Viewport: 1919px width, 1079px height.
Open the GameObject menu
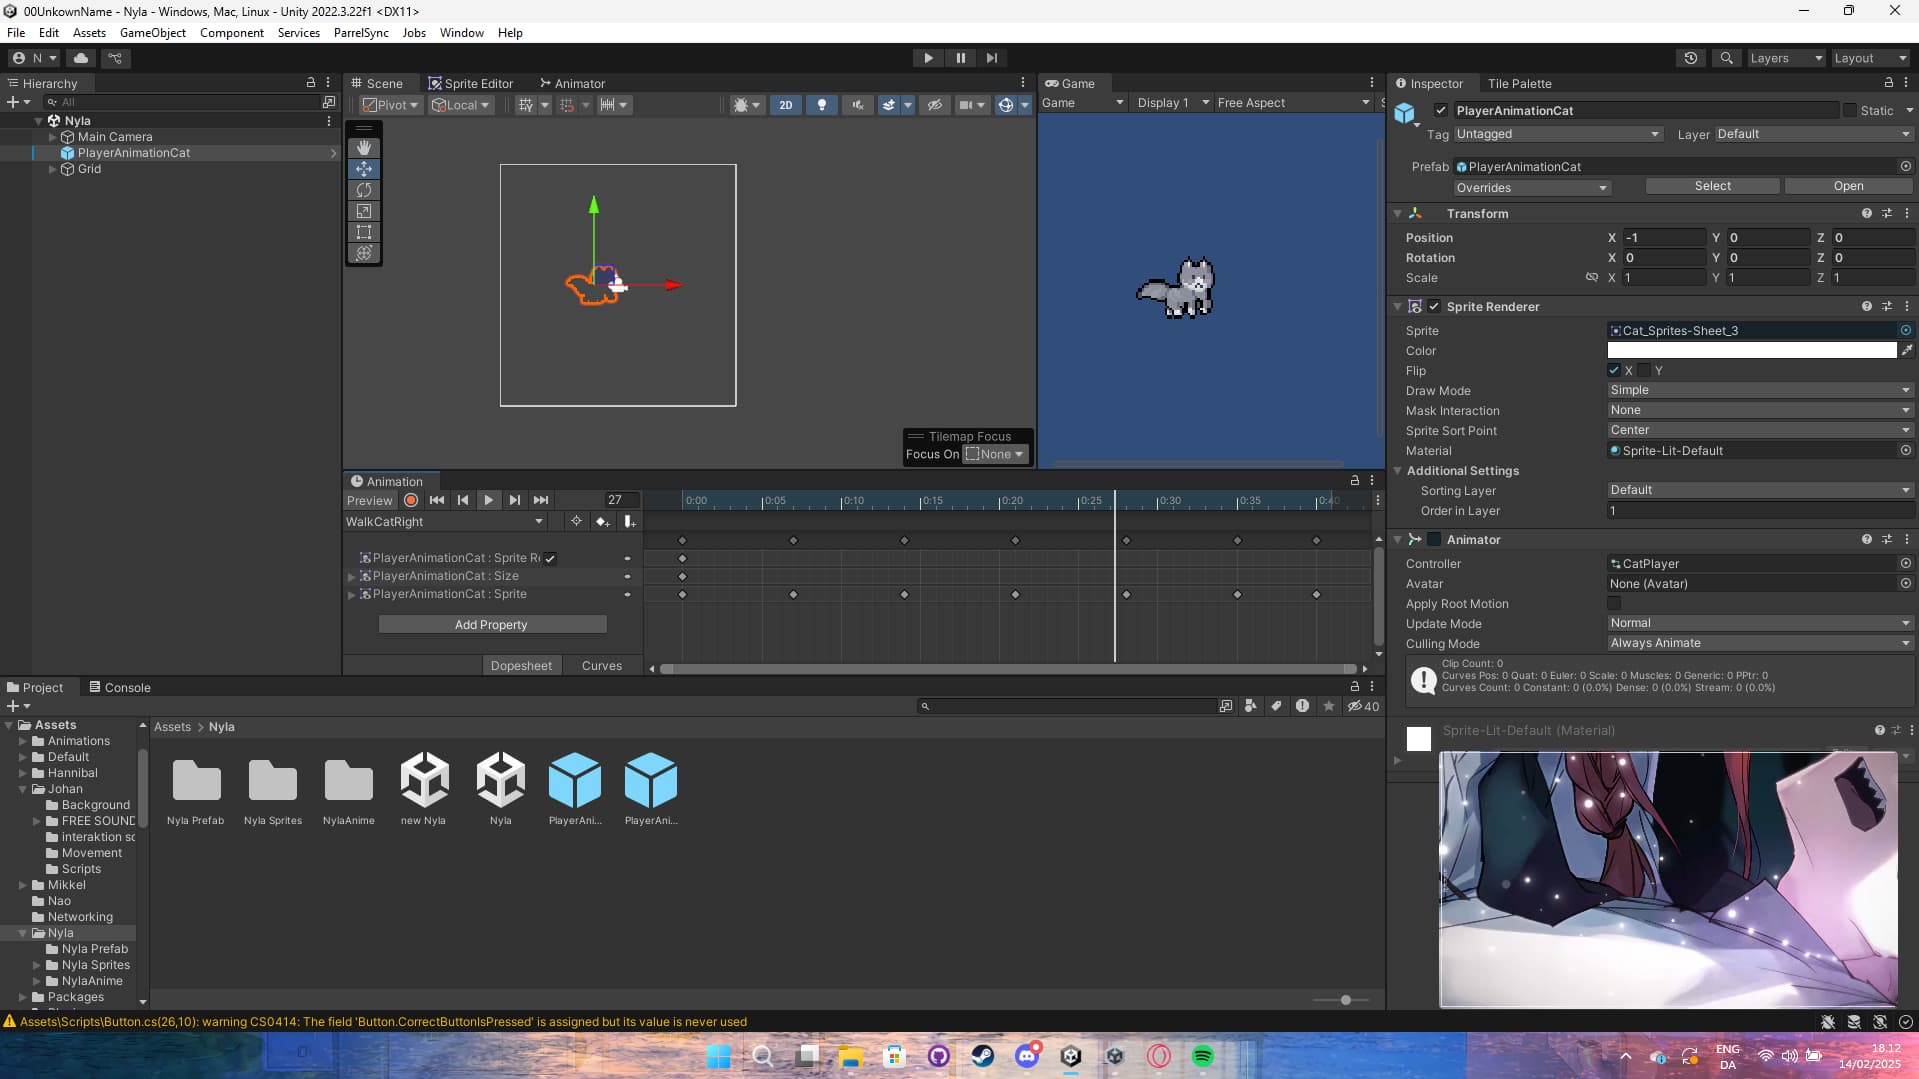152,32
